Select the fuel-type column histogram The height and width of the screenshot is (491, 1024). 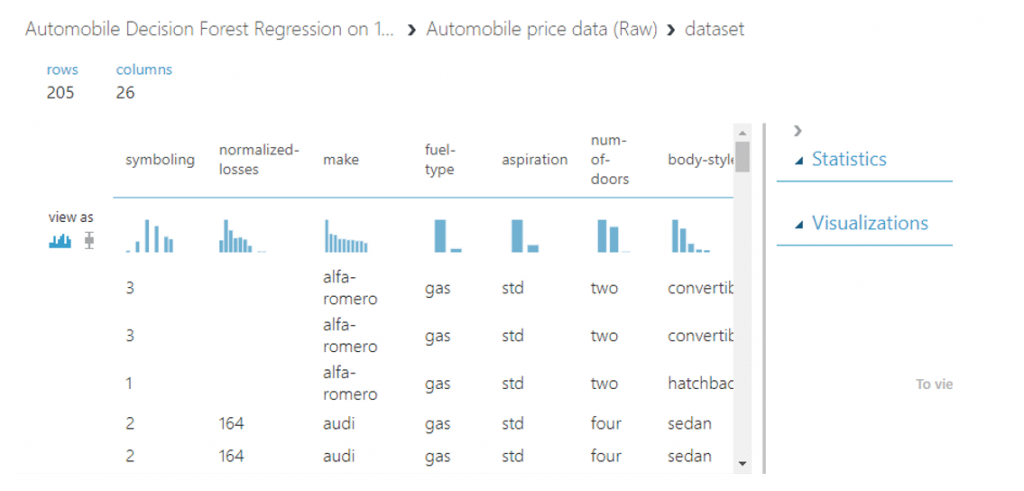pos(447,236)
